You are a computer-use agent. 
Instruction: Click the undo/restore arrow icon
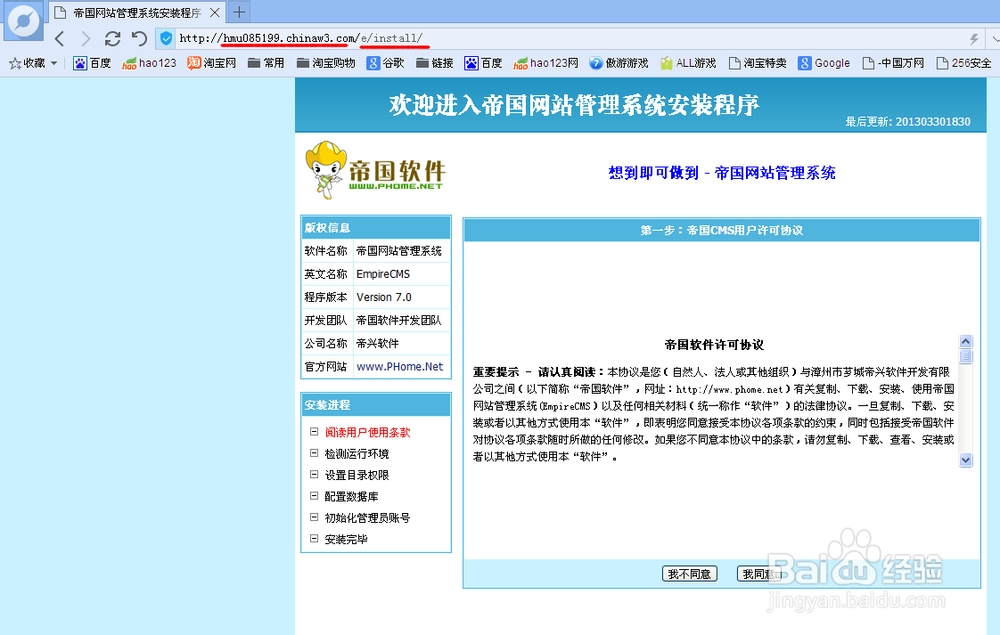pyautogui.click(x=139, y=39)
